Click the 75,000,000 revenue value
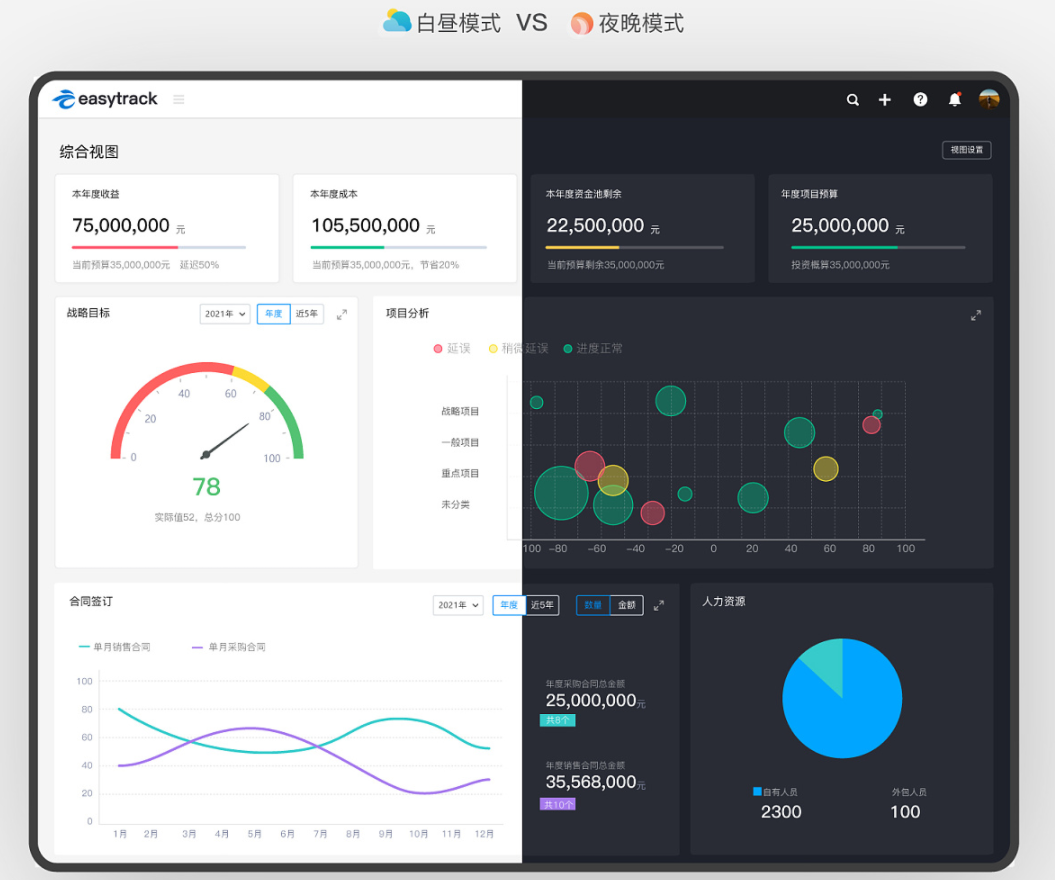Screen dimensions: 1055x880 click(x=121, y=225)
